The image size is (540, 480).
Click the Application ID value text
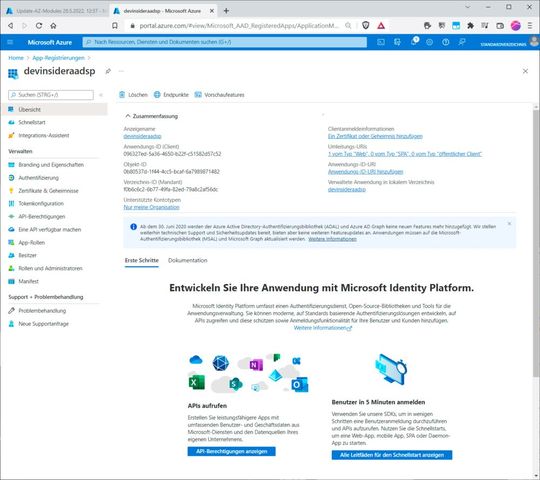(x=172, y=154)
